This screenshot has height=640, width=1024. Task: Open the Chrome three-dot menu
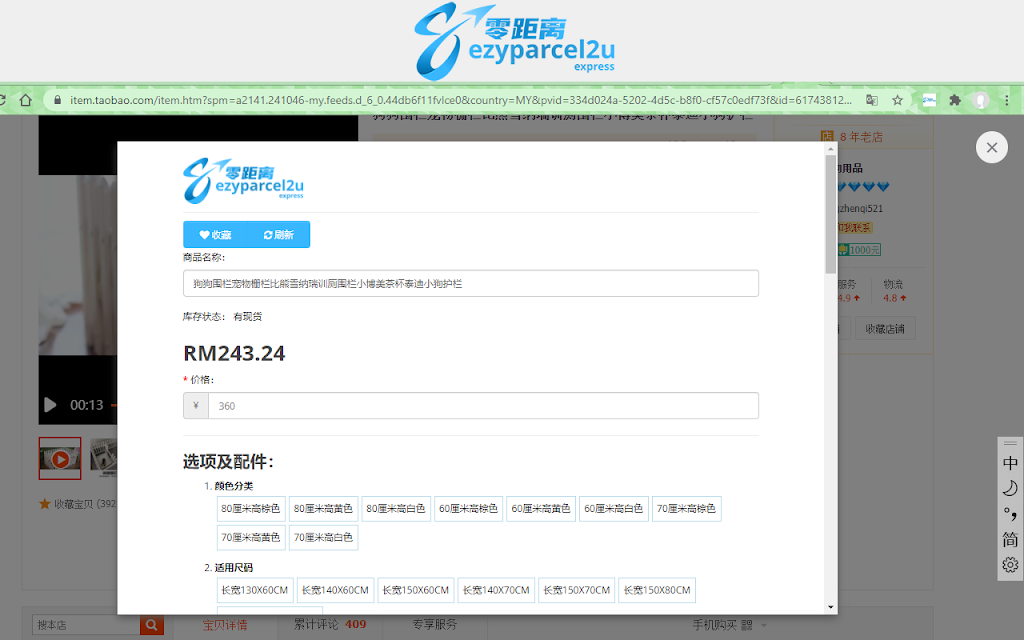(x=1006, y=100)
